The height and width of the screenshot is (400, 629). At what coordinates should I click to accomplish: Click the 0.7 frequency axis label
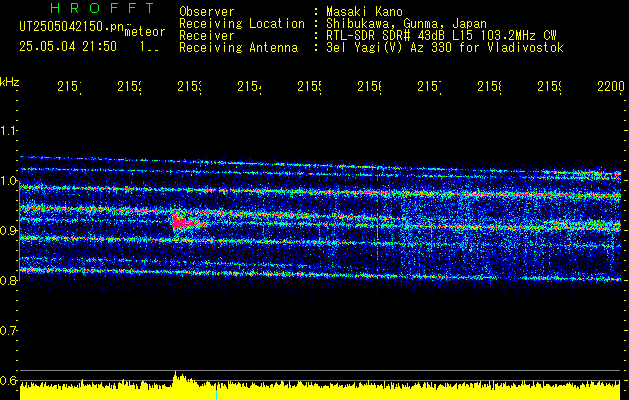9,331
